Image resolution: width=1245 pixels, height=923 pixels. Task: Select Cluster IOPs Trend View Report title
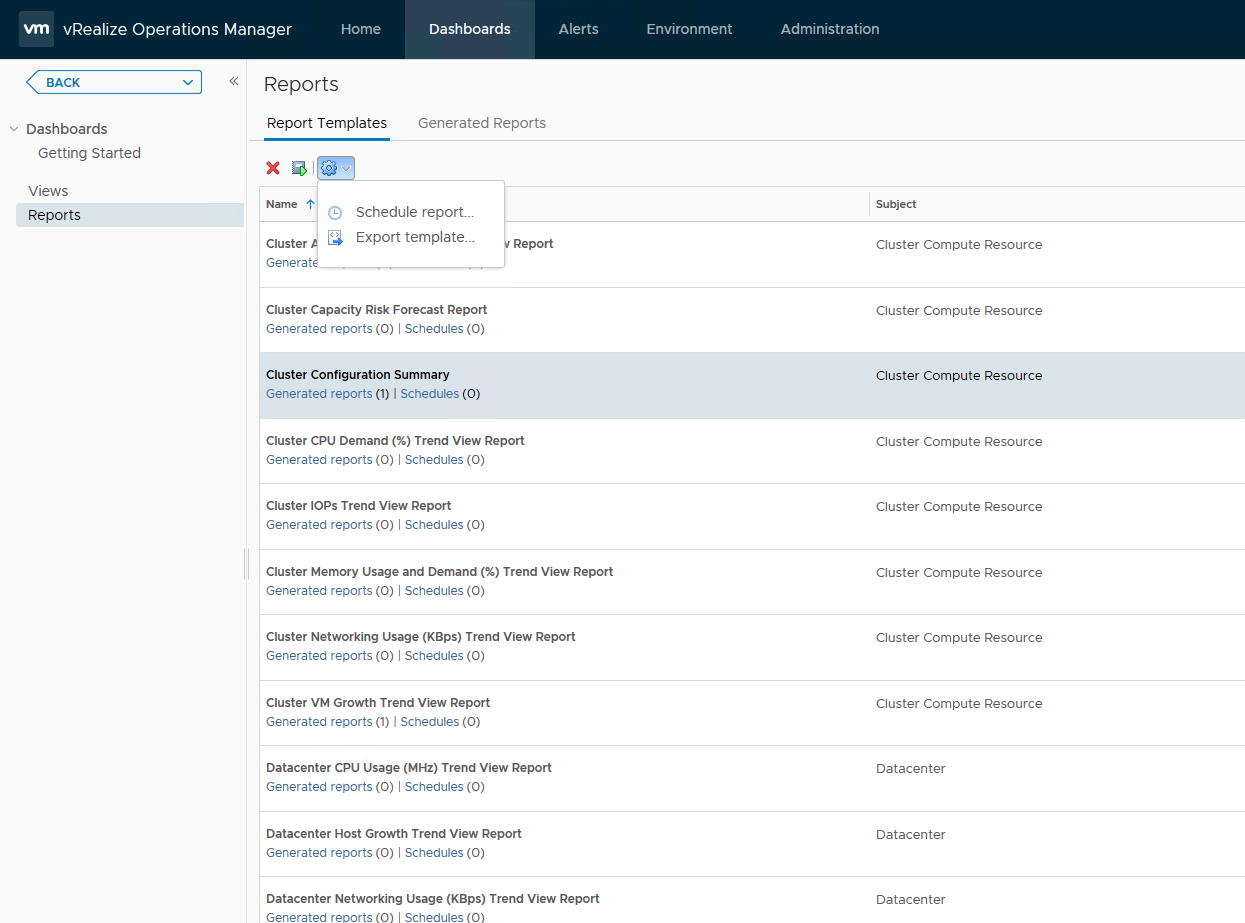tap(359, 506)
